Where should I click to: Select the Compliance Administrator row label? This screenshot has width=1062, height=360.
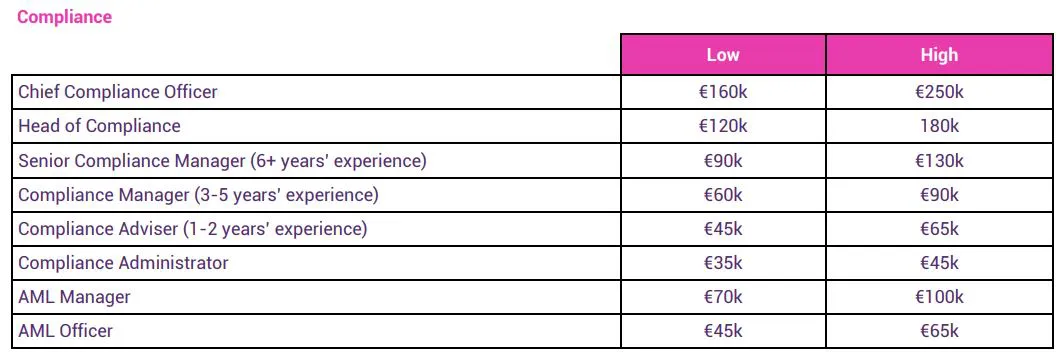[123, 263]
